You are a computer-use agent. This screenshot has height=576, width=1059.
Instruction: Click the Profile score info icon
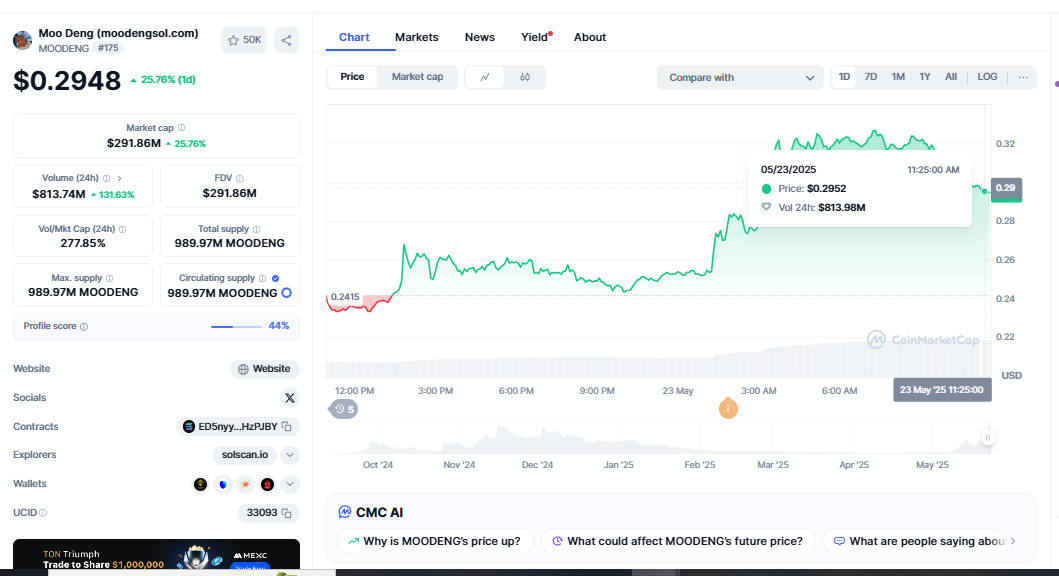[x=84, y=327]
